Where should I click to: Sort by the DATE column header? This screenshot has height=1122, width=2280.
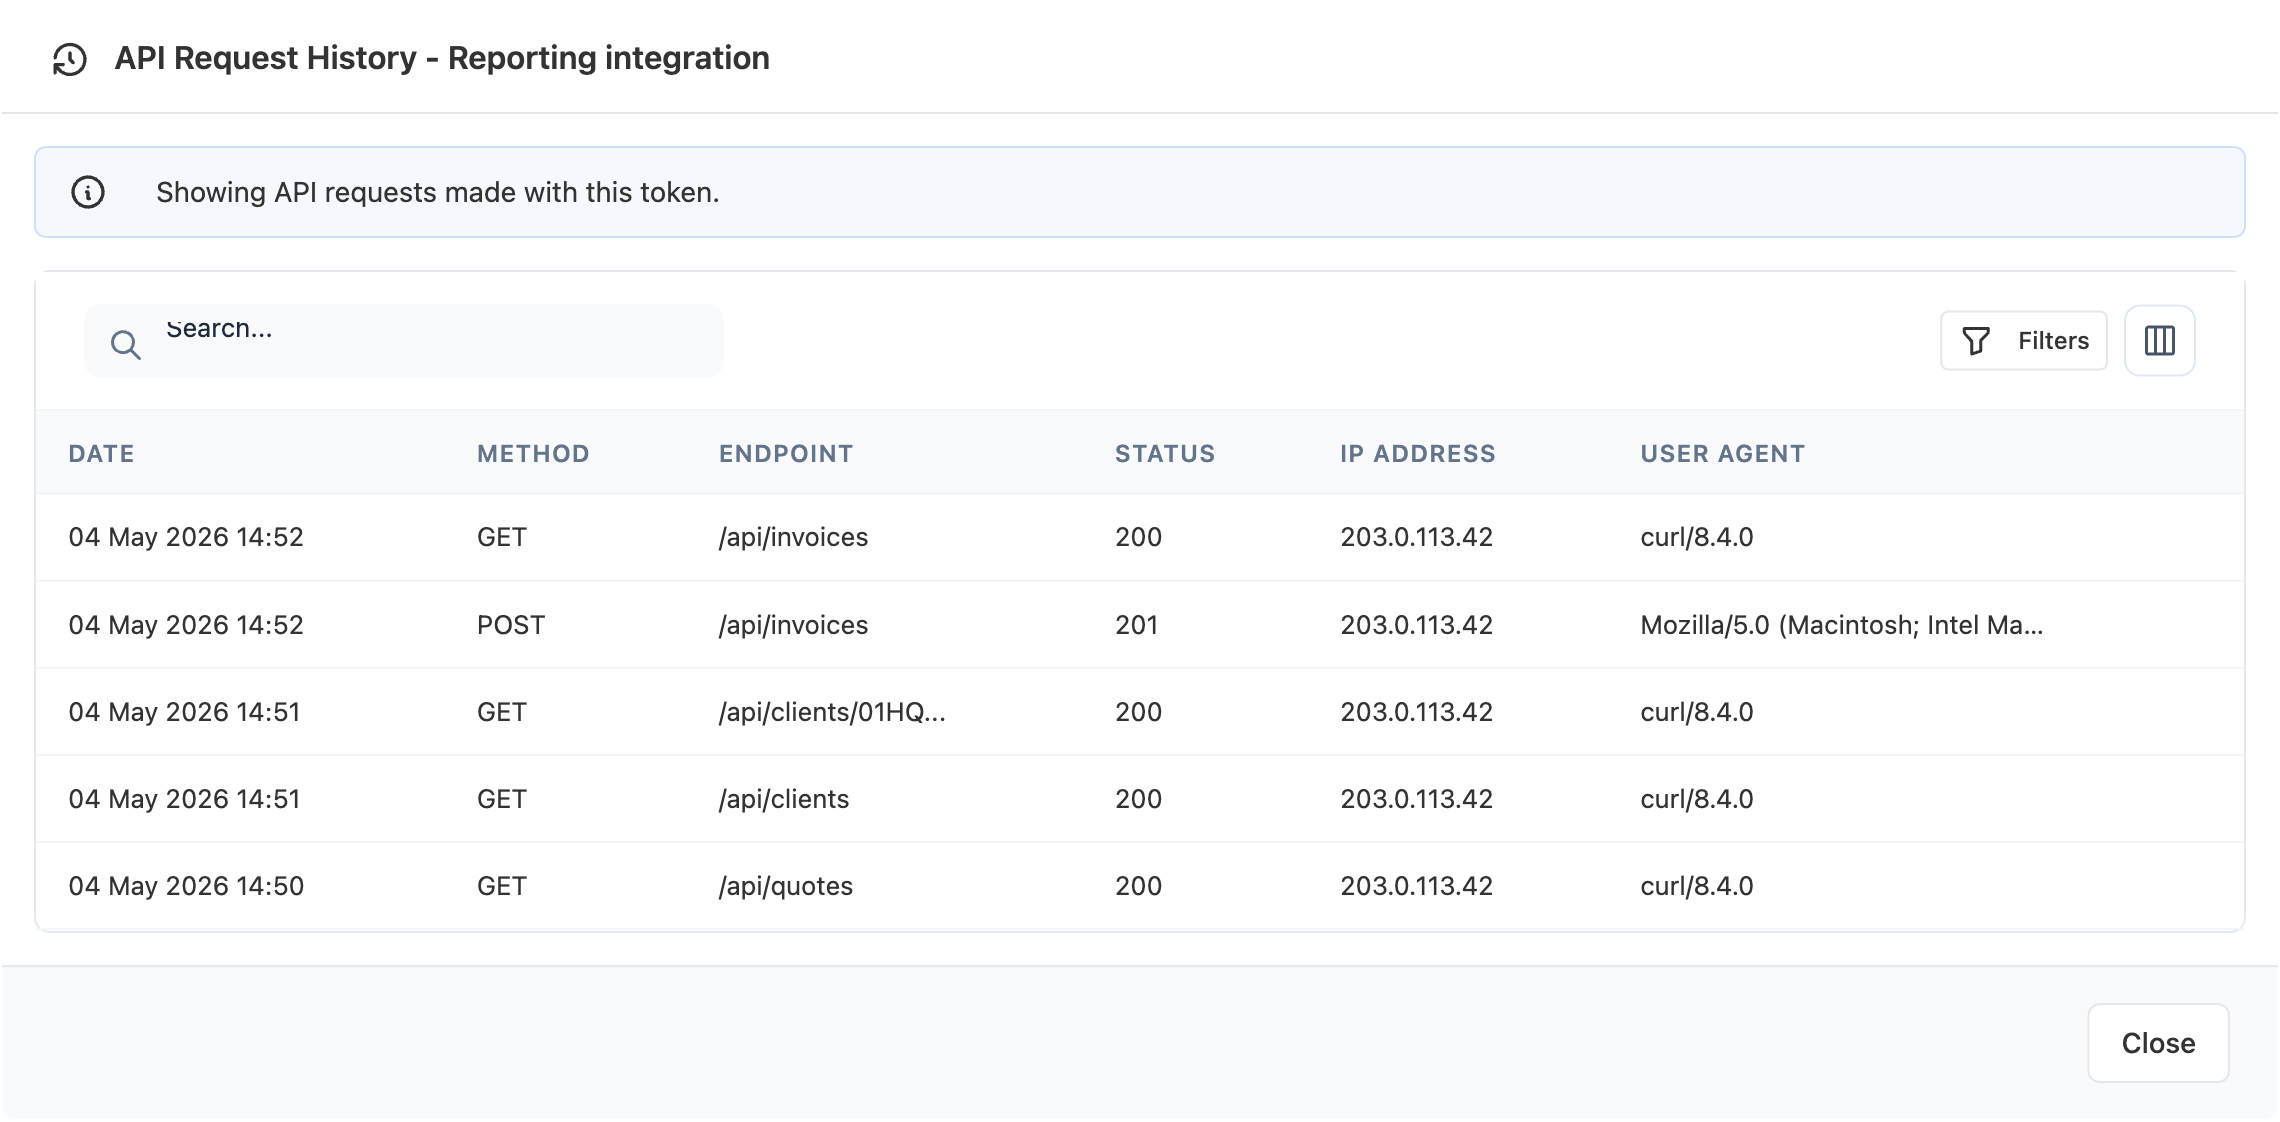pyautogui.click(x=101, y=454)
